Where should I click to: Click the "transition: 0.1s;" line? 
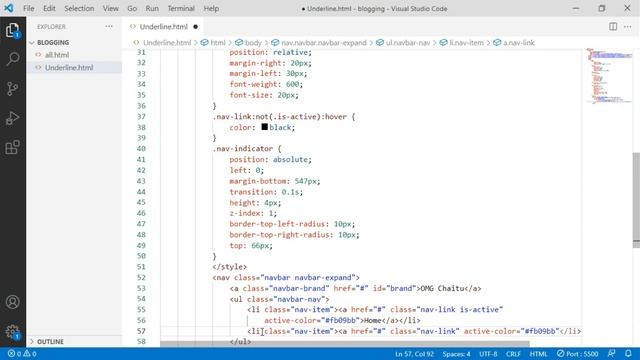click(x=266, y=192)
